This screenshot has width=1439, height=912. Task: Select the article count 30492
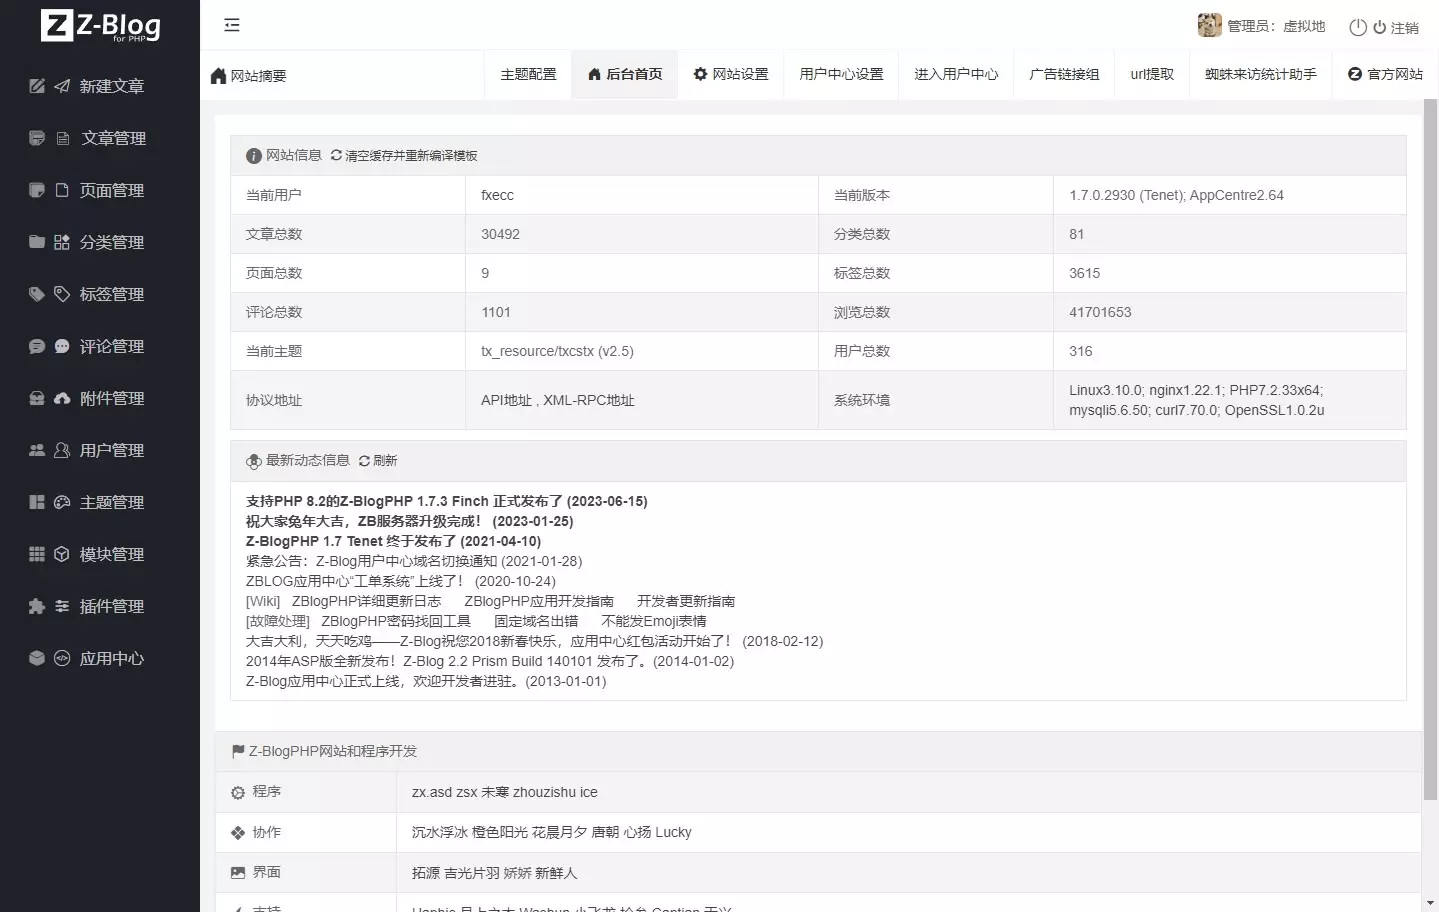pyautogui.click(x=500, y=234)
